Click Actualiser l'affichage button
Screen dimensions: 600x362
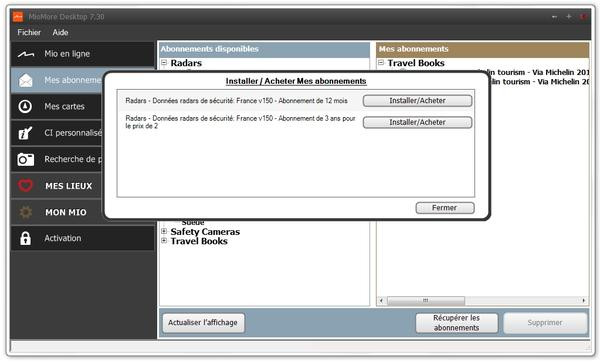[203, 323]
